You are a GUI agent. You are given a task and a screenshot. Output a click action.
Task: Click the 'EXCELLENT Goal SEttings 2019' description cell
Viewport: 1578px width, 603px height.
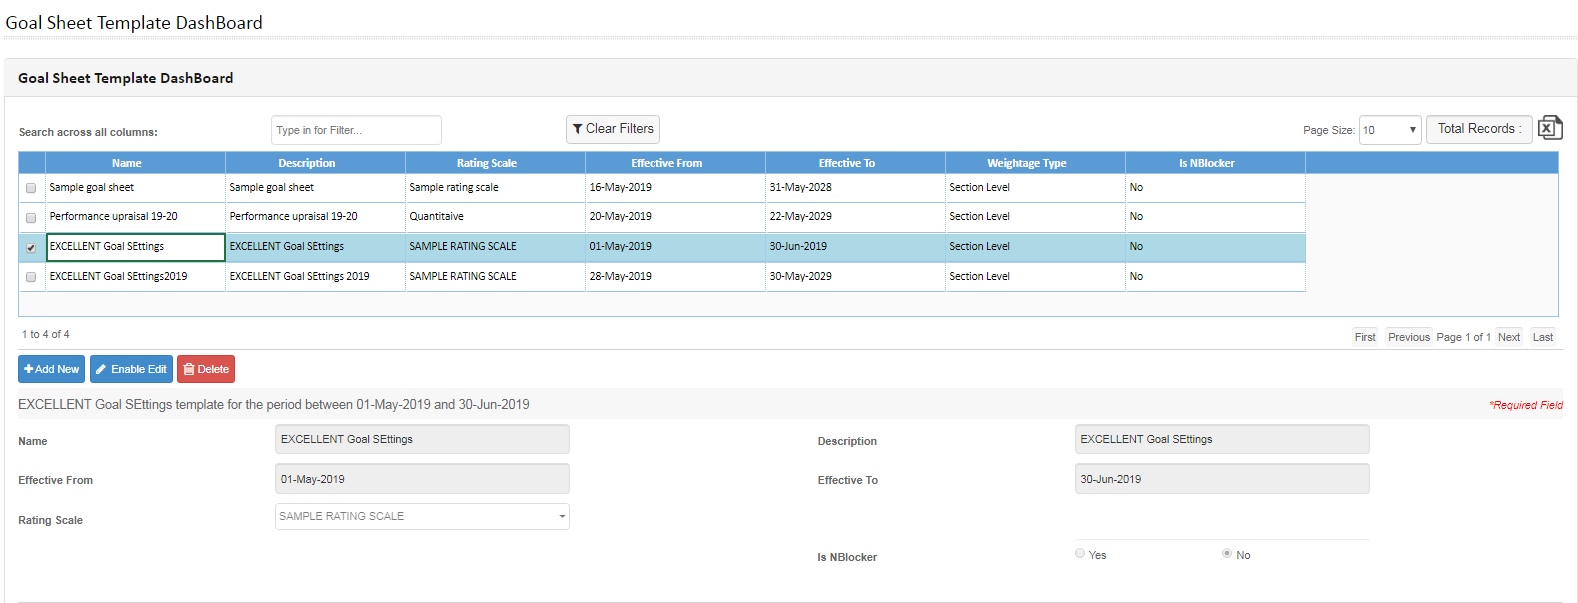315,277
